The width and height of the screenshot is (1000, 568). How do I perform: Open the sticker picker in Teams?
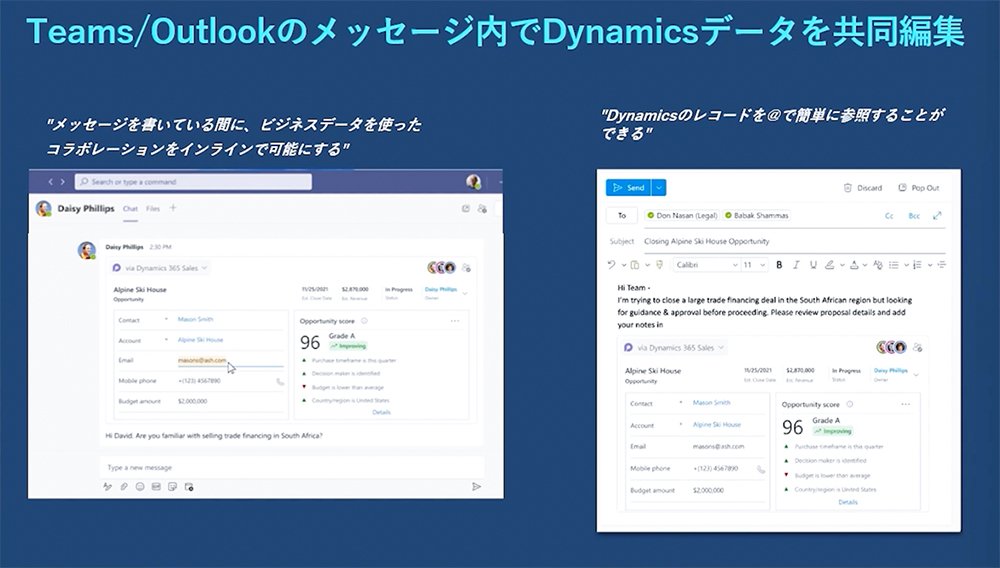point(172,486)
